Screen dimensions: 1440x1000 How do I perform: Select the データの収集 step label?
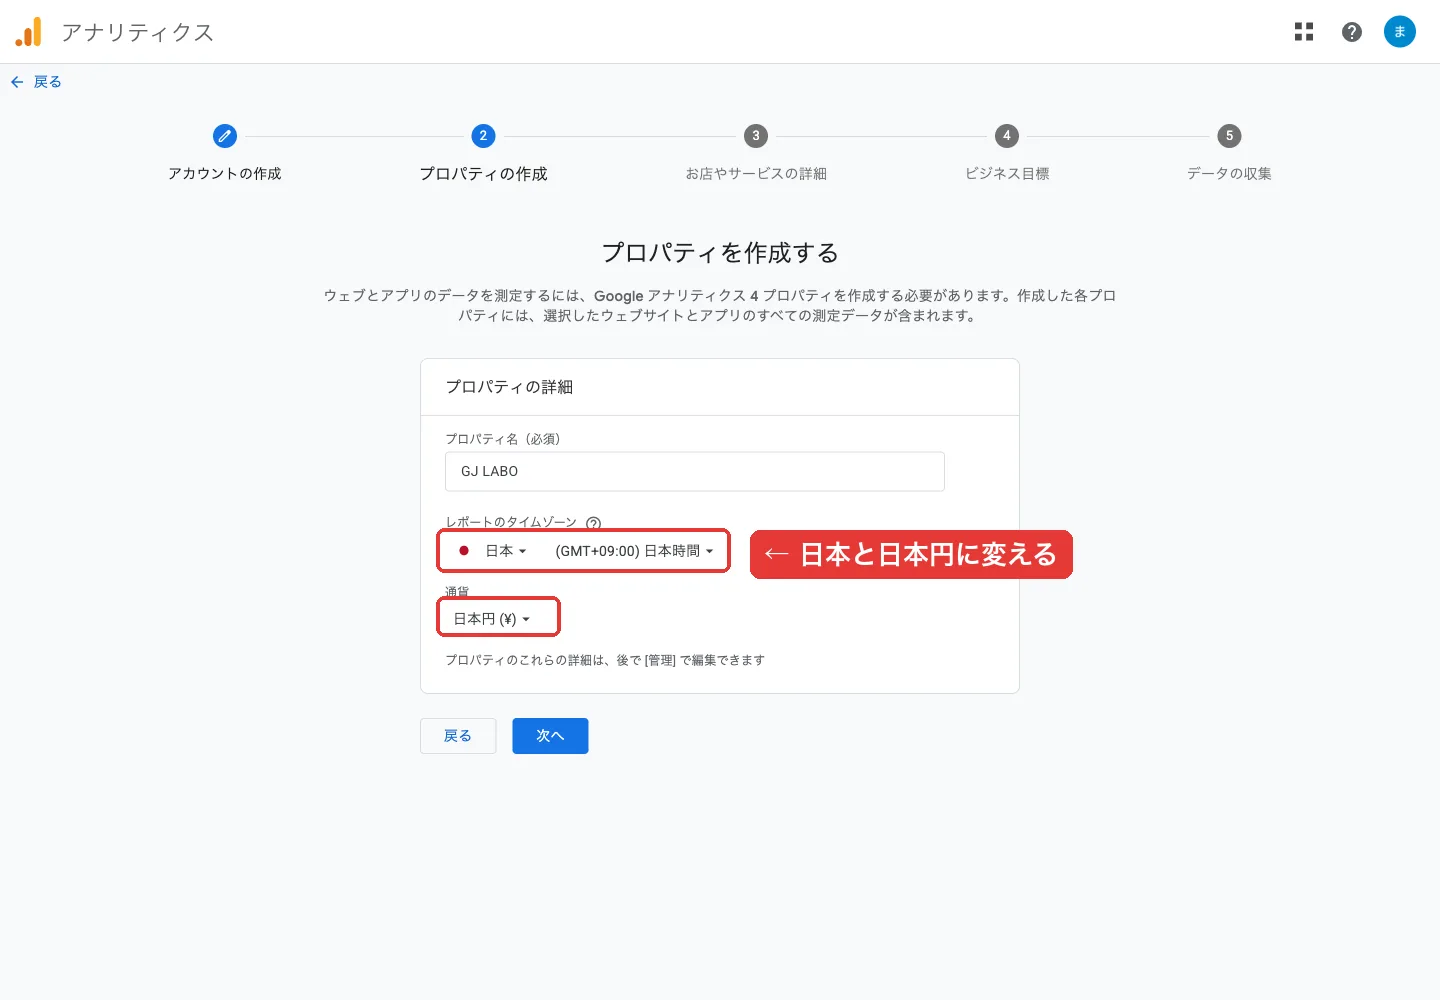click(x=1229, y=174)
